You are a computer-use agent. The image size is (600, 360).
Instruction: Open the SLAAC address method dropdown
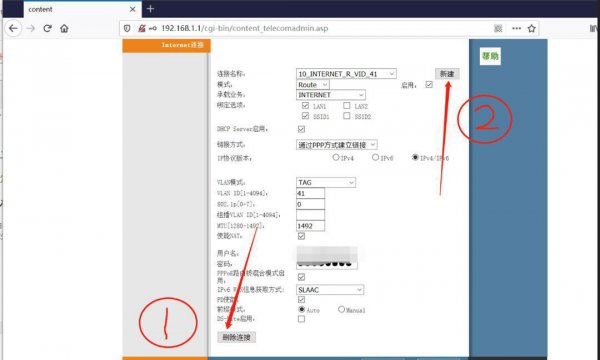(330, 290)
